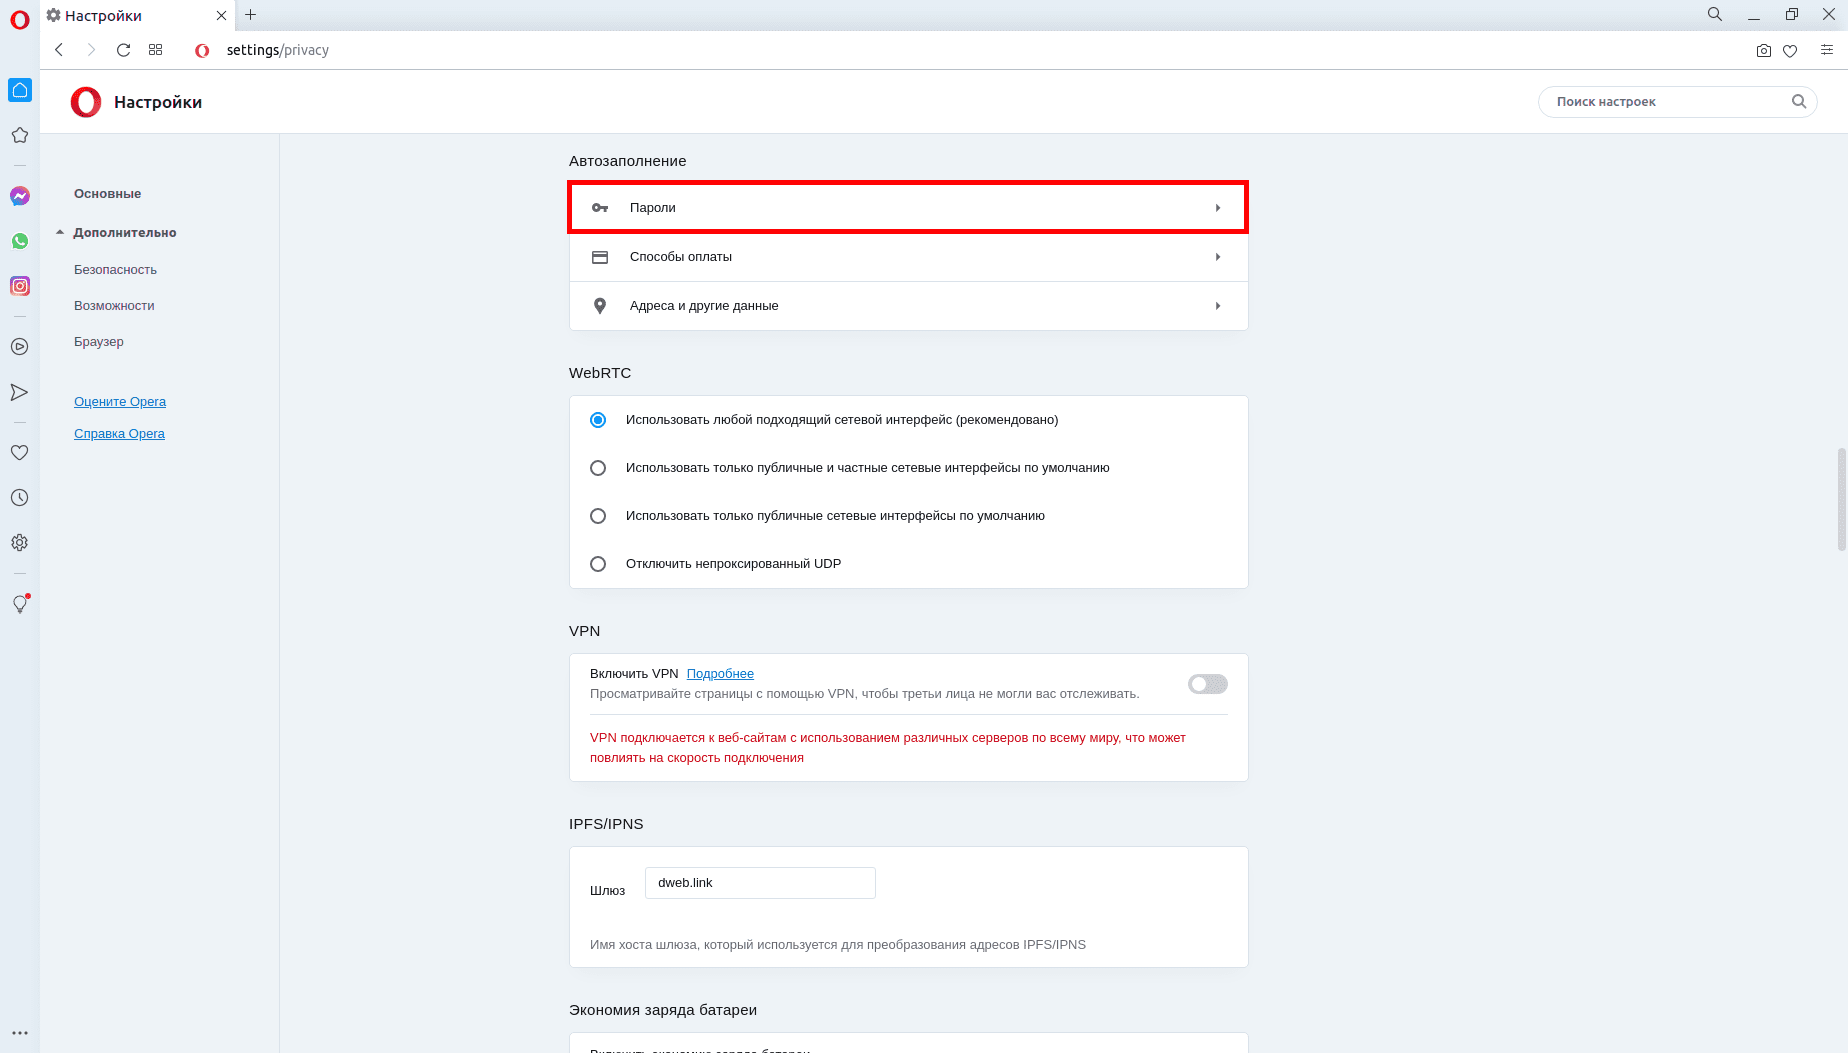Click the snapshot camera icon
This screenshot has width=1848, height=1053.
[x=1763, y=51]
